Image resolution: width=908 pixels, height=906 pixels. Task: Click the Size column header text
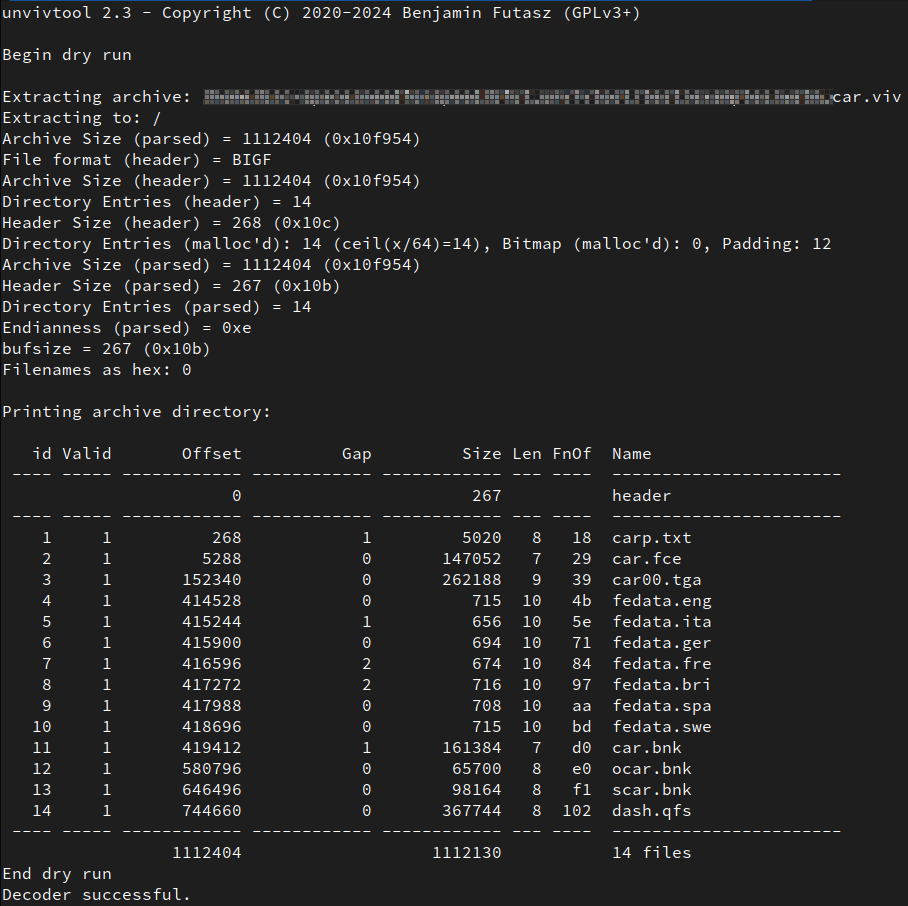[481, 454]
